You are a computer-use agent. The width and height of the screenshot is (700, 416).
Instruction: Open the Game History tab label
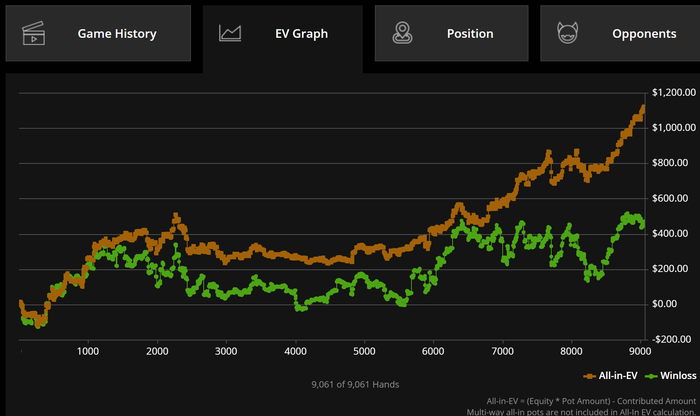(x=117, y=33)
